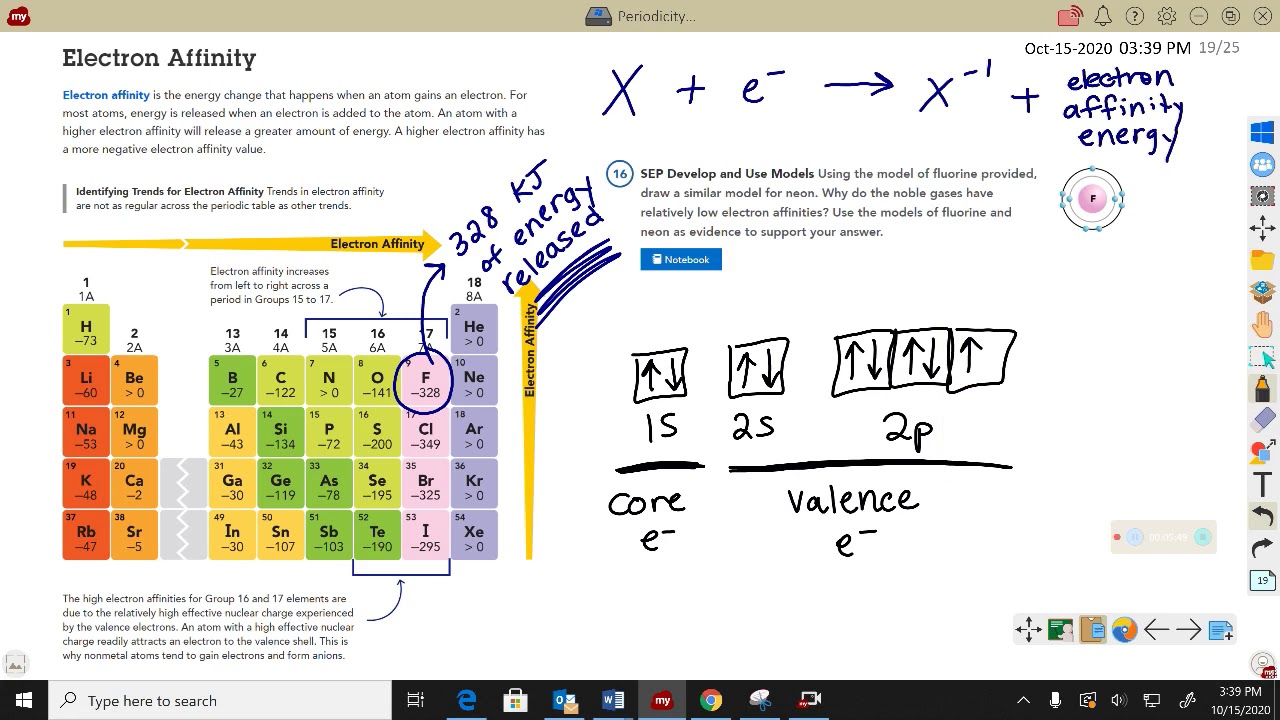Open the help question-mark icon
The width and height of the screenshot is (1280, 720).
[x=1135, y=16]
